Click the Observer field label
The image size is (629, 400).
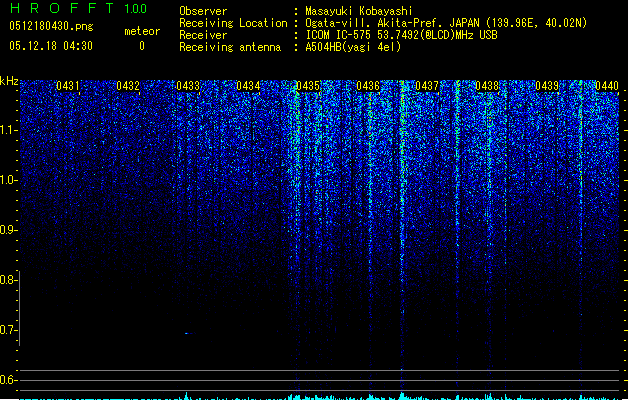coord(203,11)
